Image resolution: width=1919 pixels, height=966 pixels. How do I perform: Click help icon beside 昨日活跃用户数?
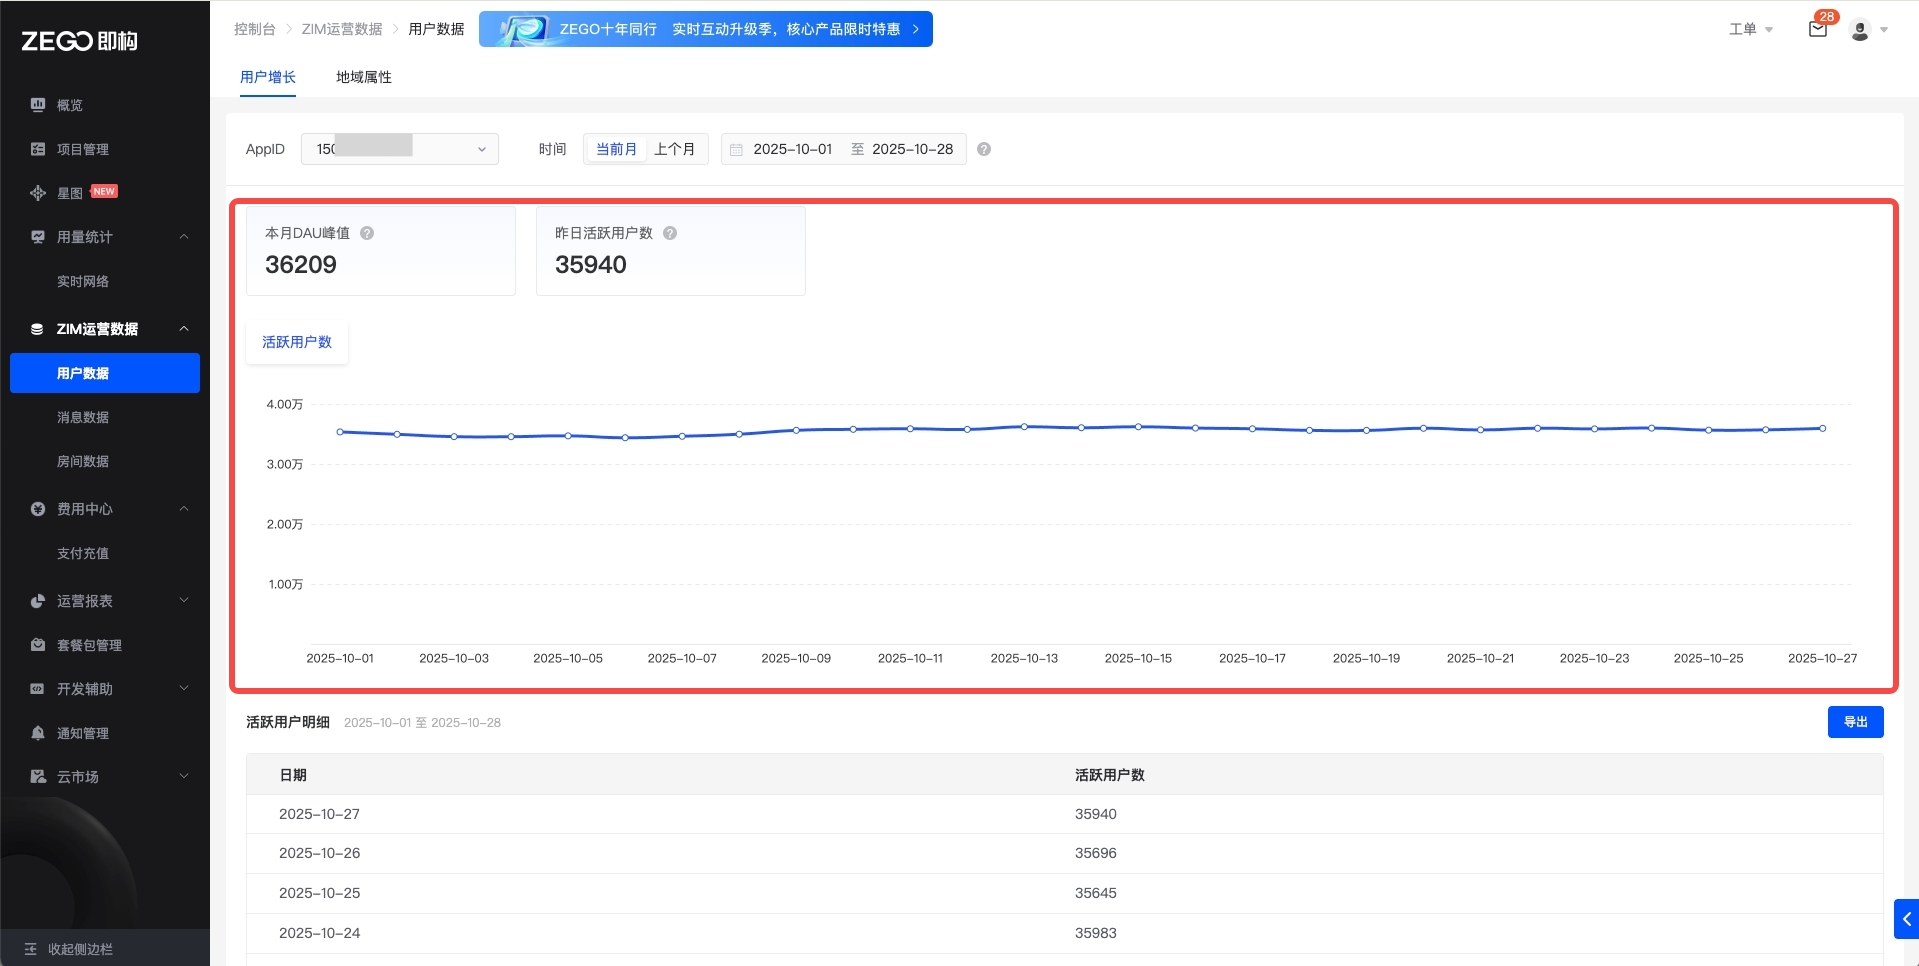670,233
